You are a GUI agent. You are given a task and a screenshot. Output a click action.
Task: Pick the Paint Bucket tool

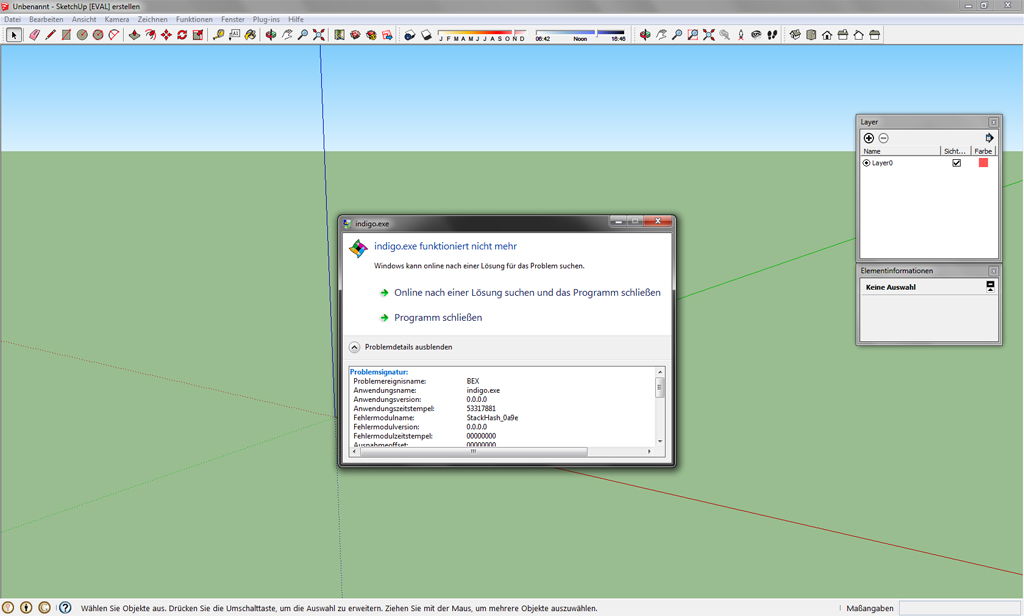point(250,35)
